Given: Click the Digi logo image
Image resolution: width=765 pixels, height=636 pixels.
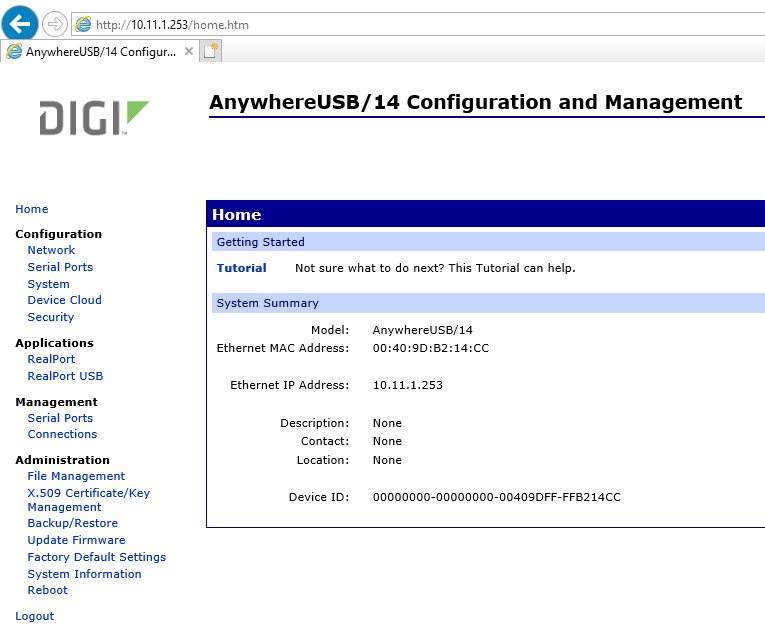Looking at the screenshot, I should click(94, 118).
